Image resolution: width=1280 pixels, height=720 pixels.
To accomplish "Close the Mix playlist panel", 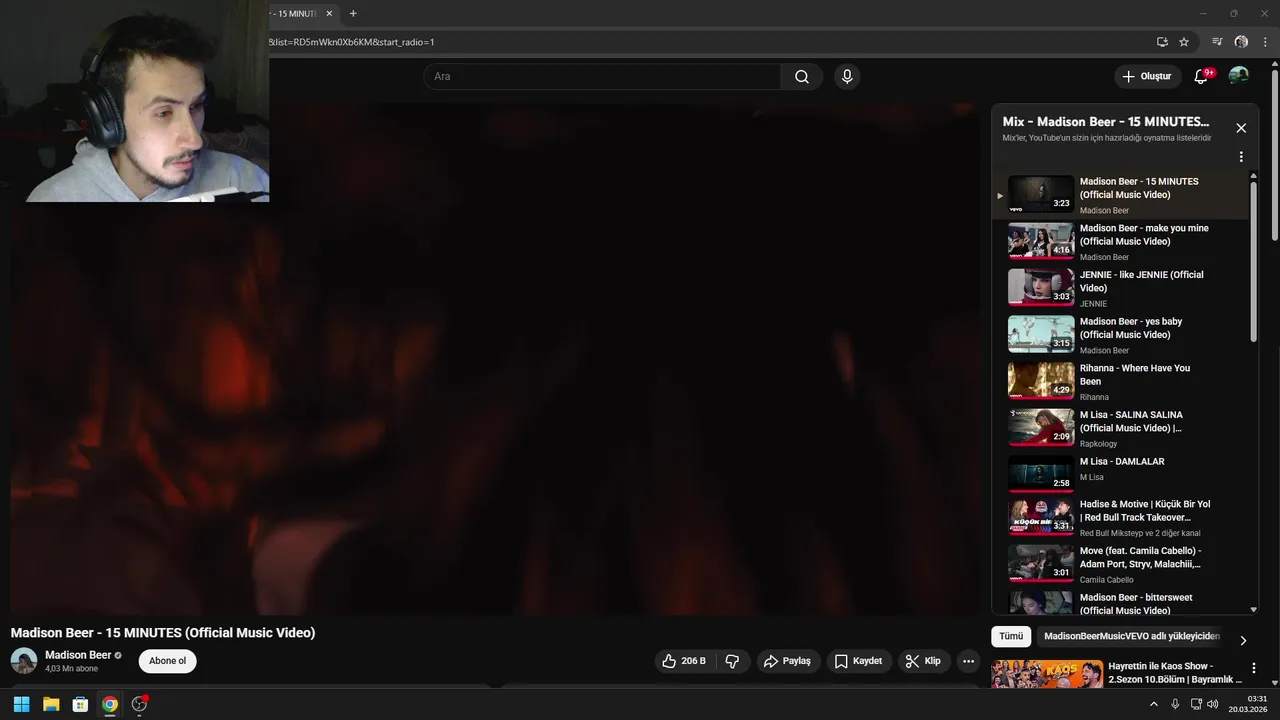I will [1241, 128].
